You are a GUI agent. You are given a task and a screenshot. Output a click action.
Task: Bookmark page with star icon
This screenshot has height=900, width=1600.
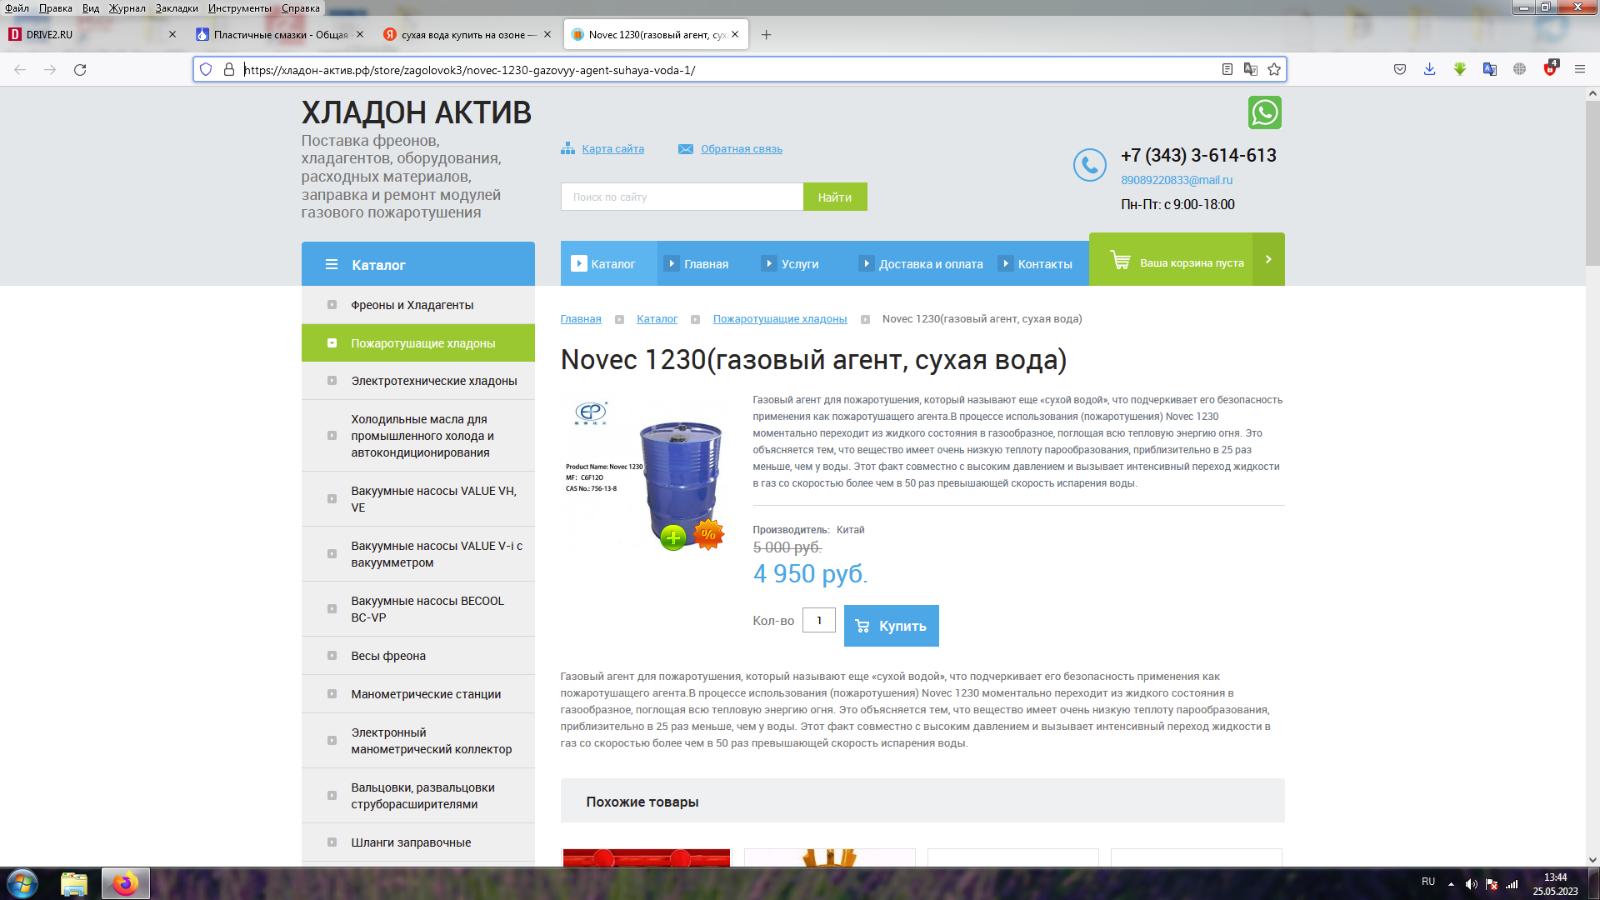pos(1274,69)
